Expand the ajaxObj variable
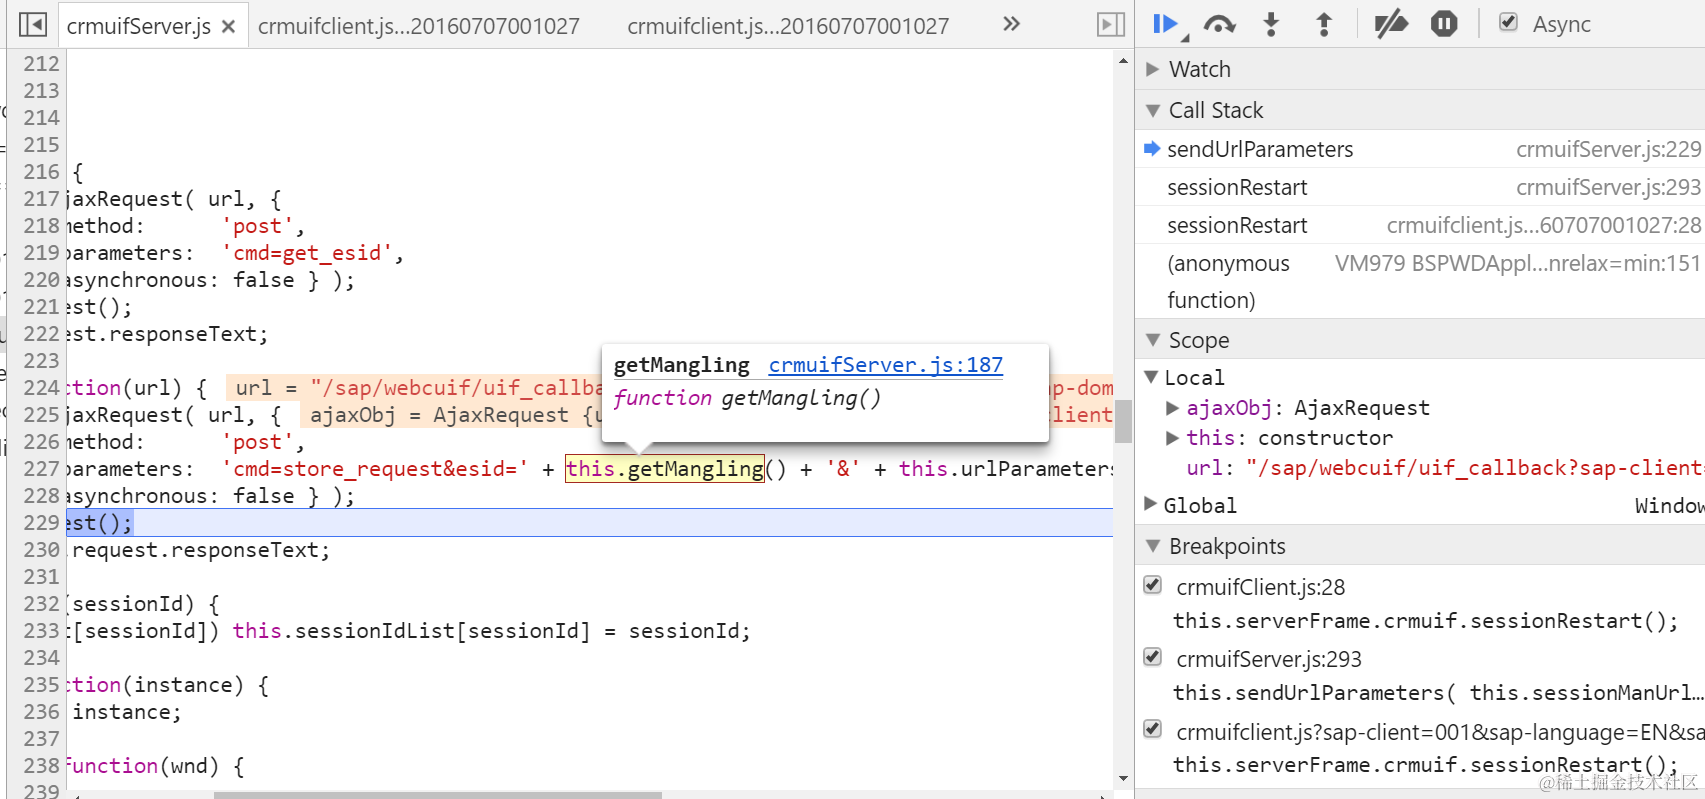This screenshot has width=1705, height=799. pos(1172,408)
